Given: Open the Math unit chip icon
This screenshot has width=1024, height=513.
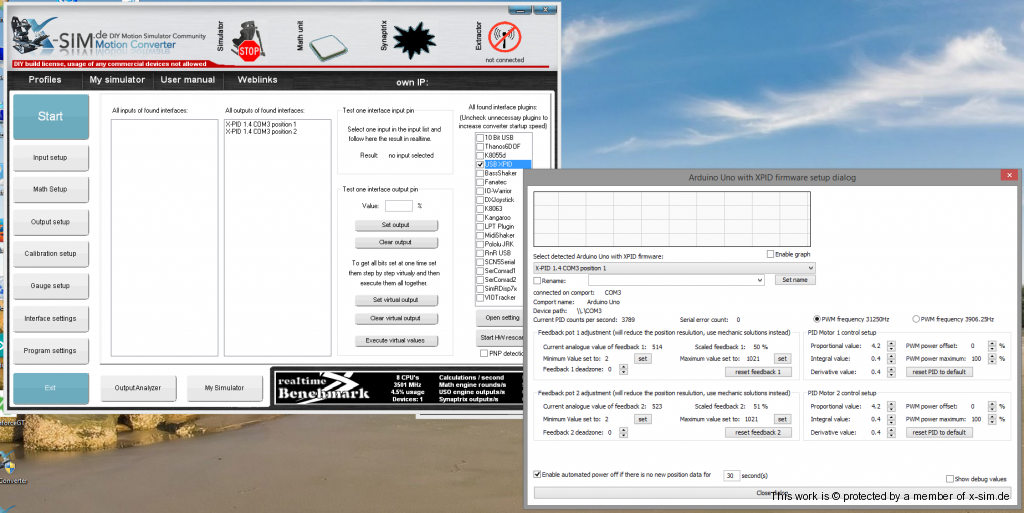Looking at the screenshot, I should pyautogui.click(x=328, y=47).
